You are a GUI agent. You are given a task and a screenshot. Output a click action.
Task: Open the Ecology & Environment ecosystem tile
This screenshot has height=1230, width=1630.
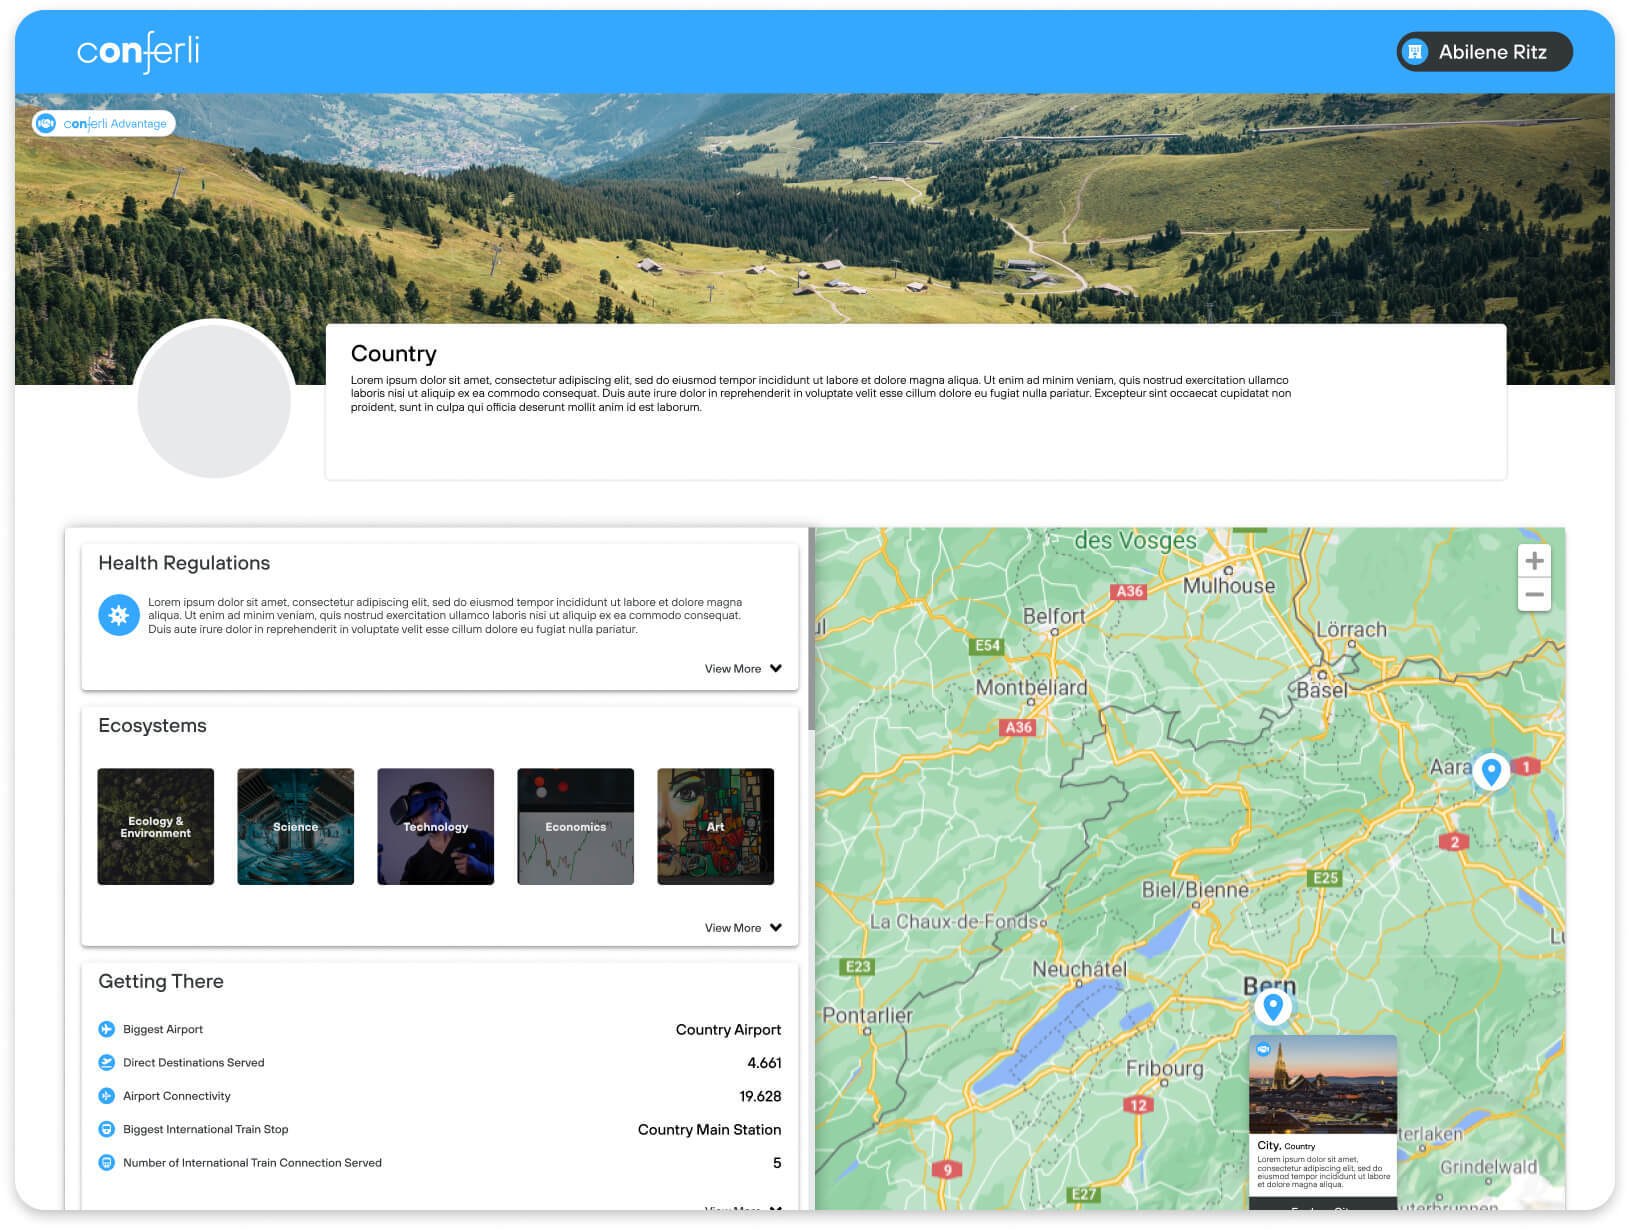tap(156, 827)
